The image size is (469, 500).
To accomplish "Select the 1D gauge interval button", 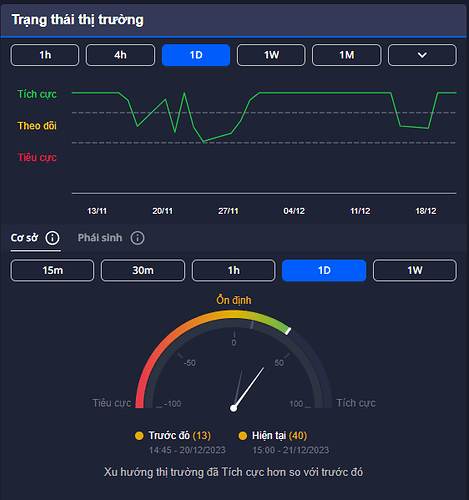I will [x=324, y=270].
